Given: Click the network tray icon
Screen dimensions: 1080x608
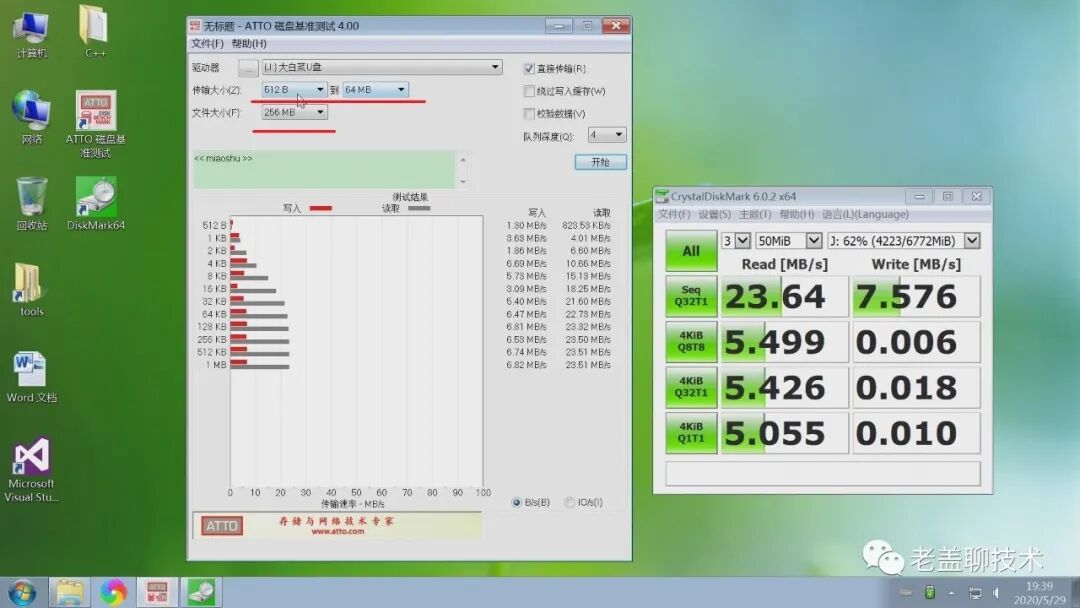Looking at the screenshot, I should pos(975,593).
